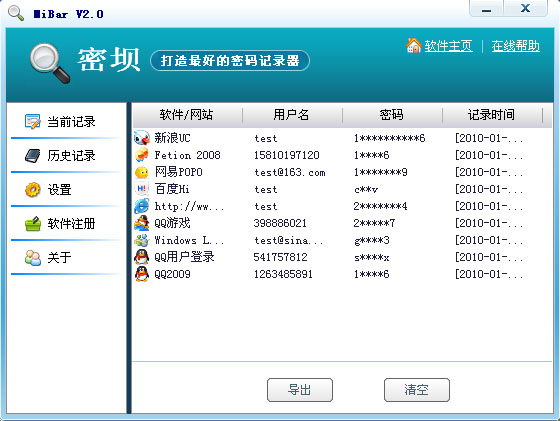Click username test@163.com

290,172
